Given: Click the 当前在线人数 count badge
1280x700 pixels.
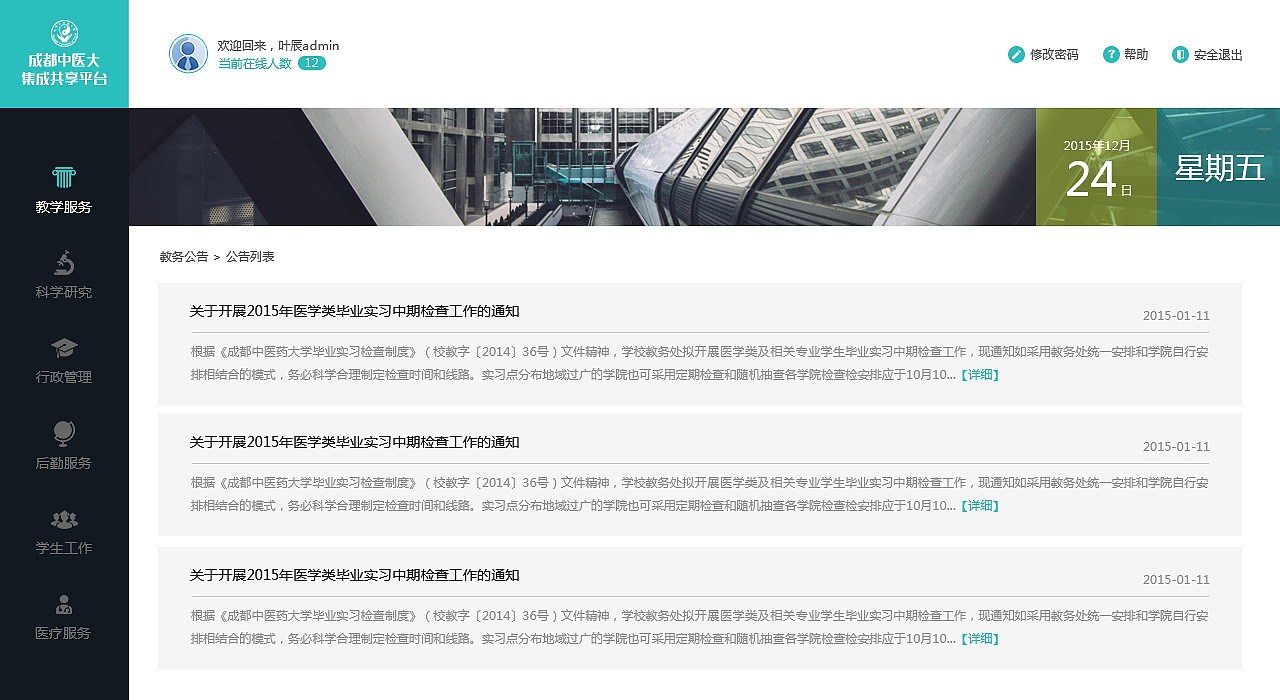Looking at the screenshot, I should pyautogui.click(x=311, y=62).
